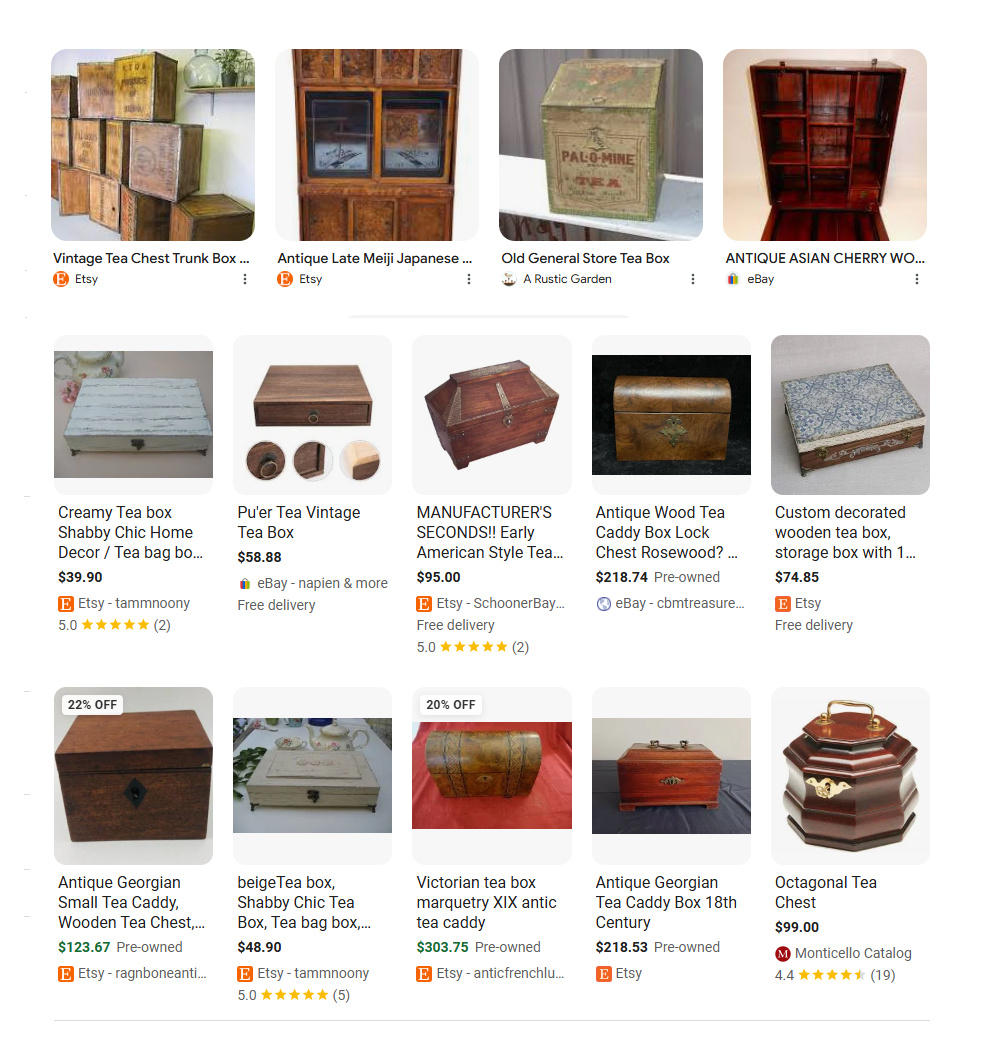Click the Antique Georgian Small Tea Caddy 22% OFF image

133,775
